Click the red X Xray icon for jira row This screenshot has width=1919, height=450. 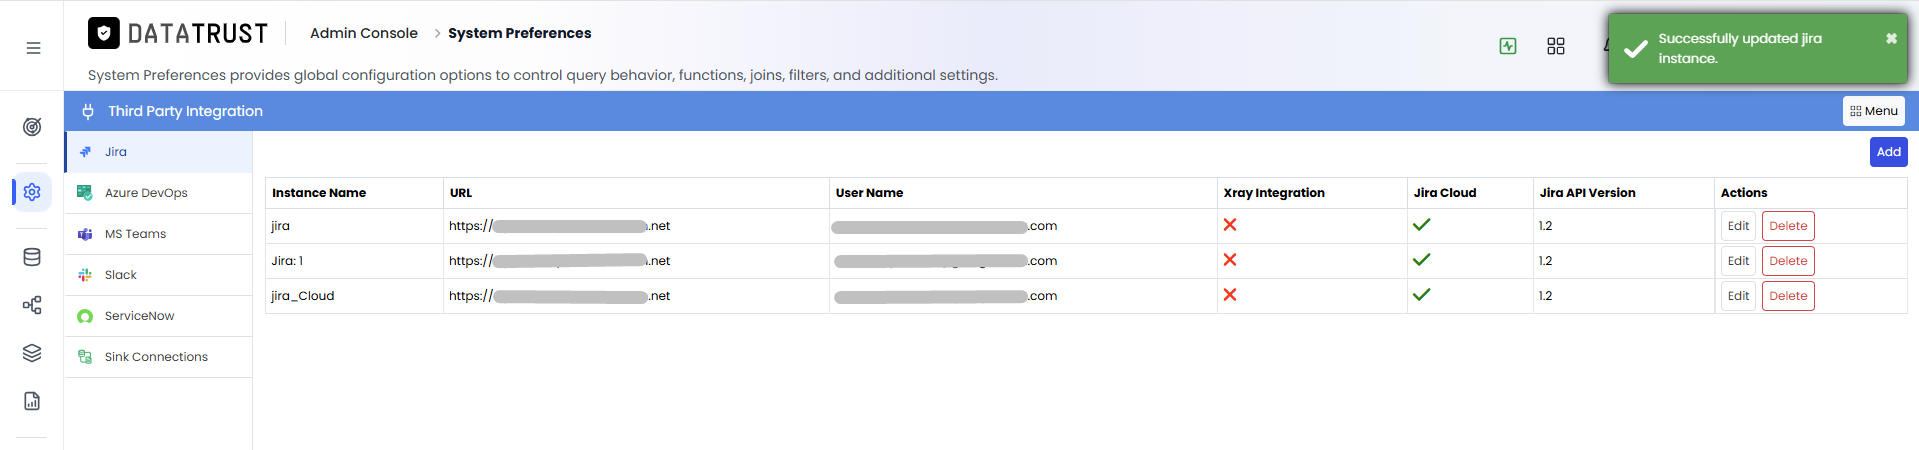[x=1230, y=225]
